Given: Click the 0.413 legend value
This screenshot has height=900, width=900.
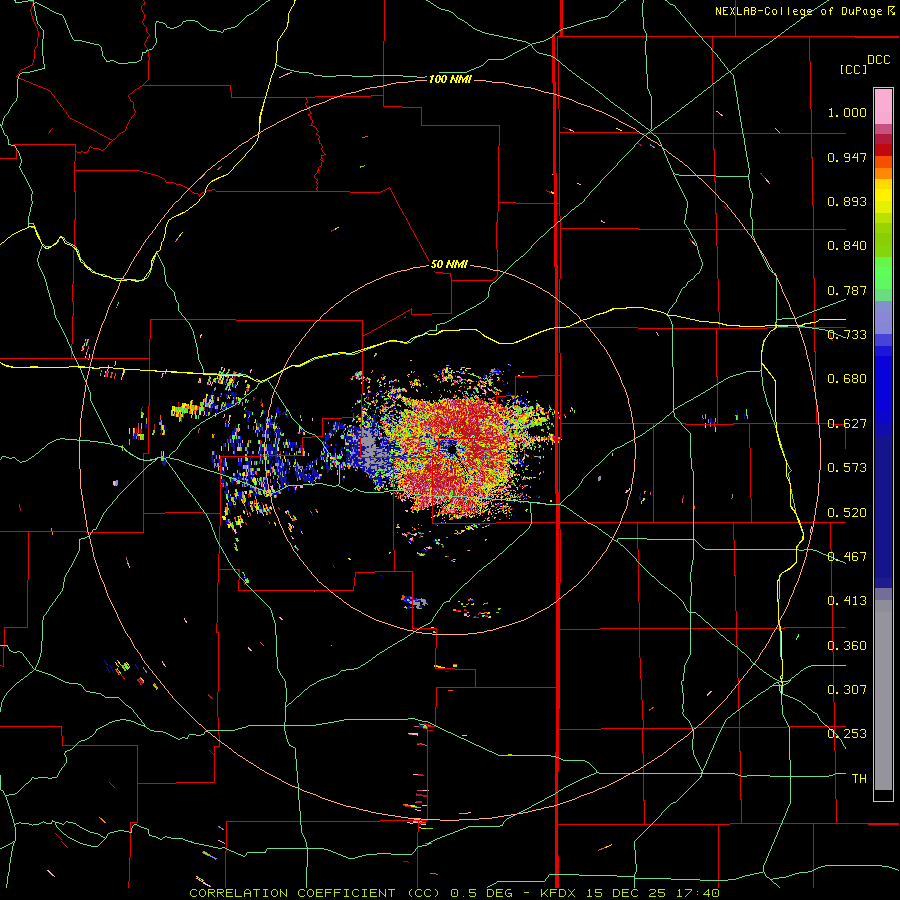Looking at the screenshot, I should pos(847,601).
